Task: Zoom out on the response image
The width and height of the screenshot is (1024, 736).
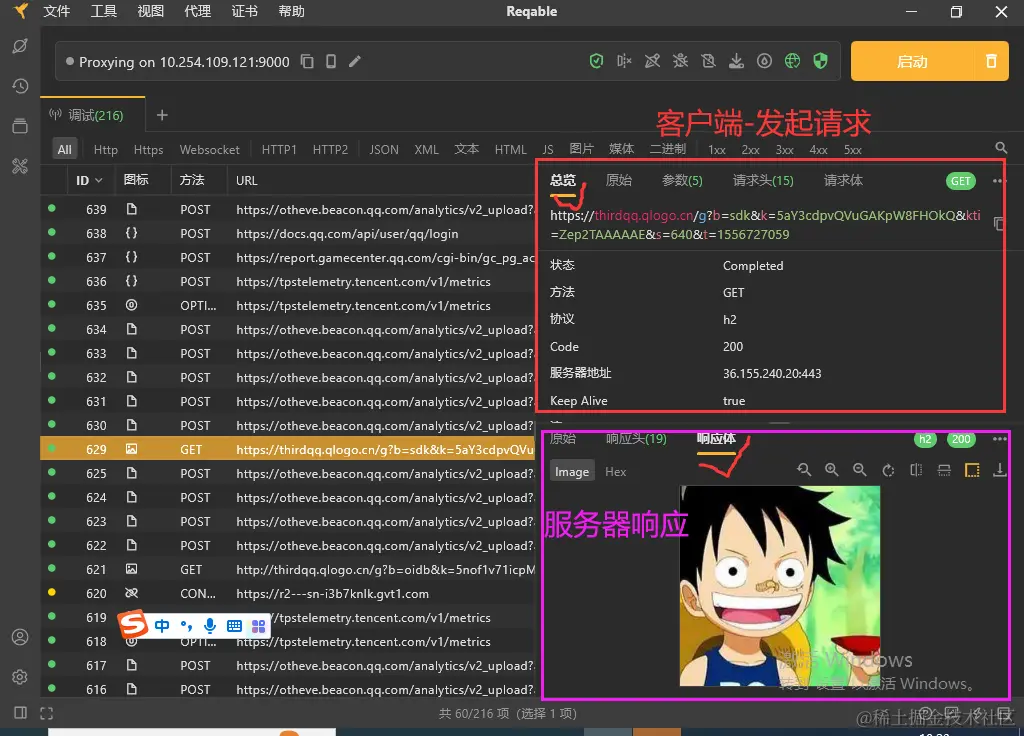Action: point(859,470)
